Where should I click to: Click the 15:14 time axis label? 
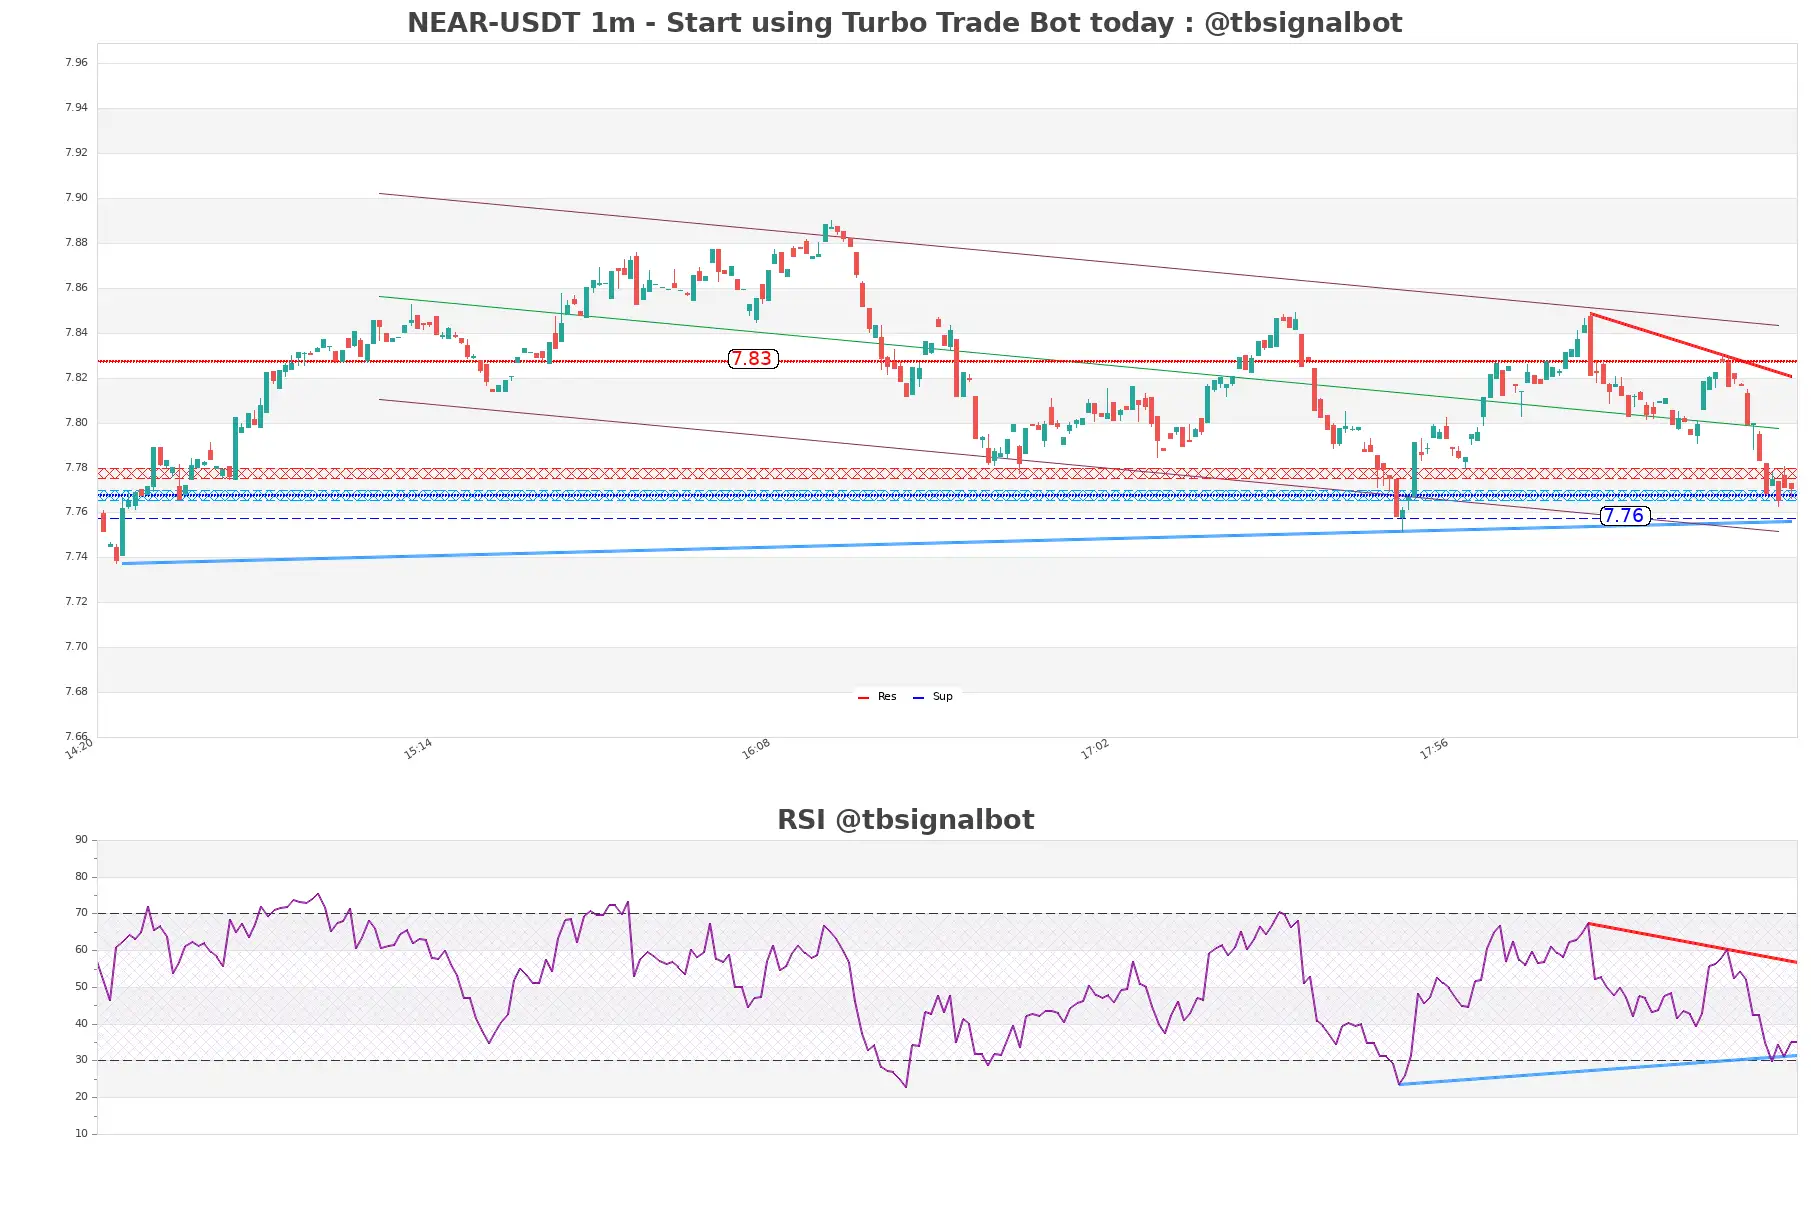(x=418, y=749)
